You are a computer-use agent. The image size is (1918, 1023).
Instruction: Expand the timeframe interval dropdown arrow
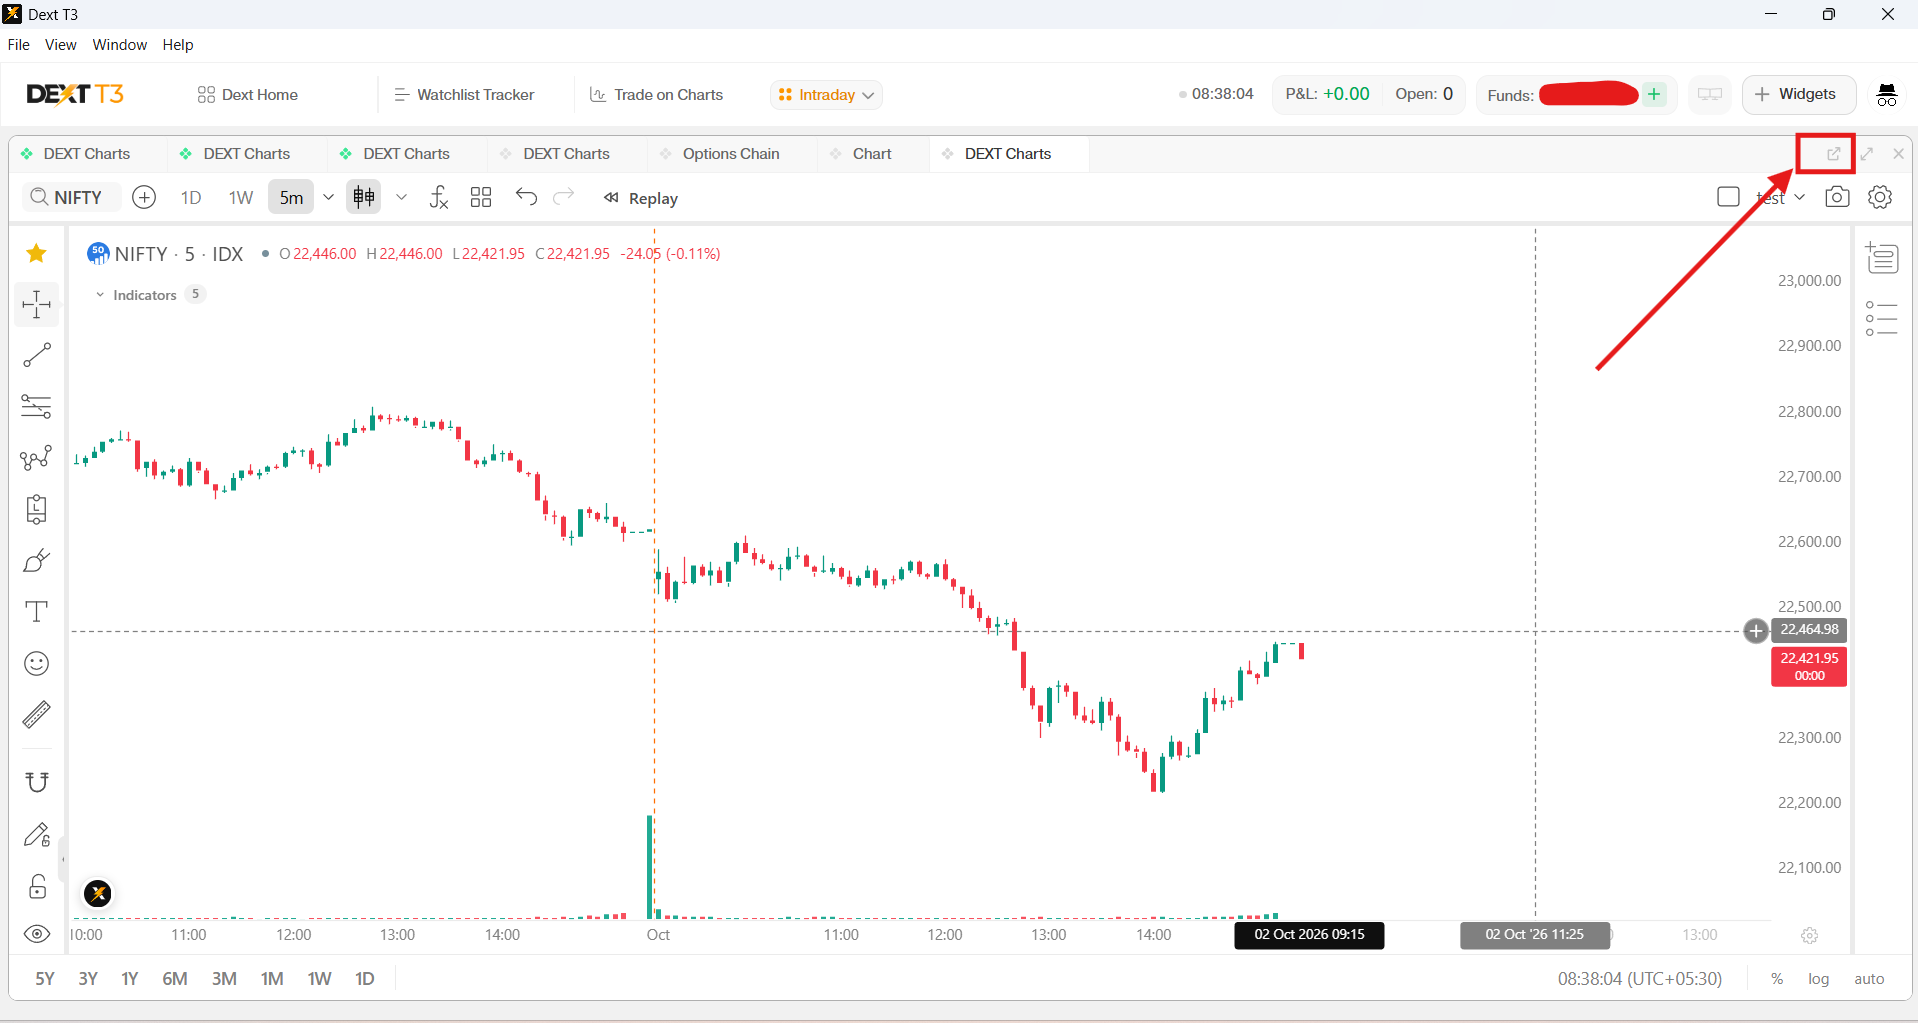(328, 198)
